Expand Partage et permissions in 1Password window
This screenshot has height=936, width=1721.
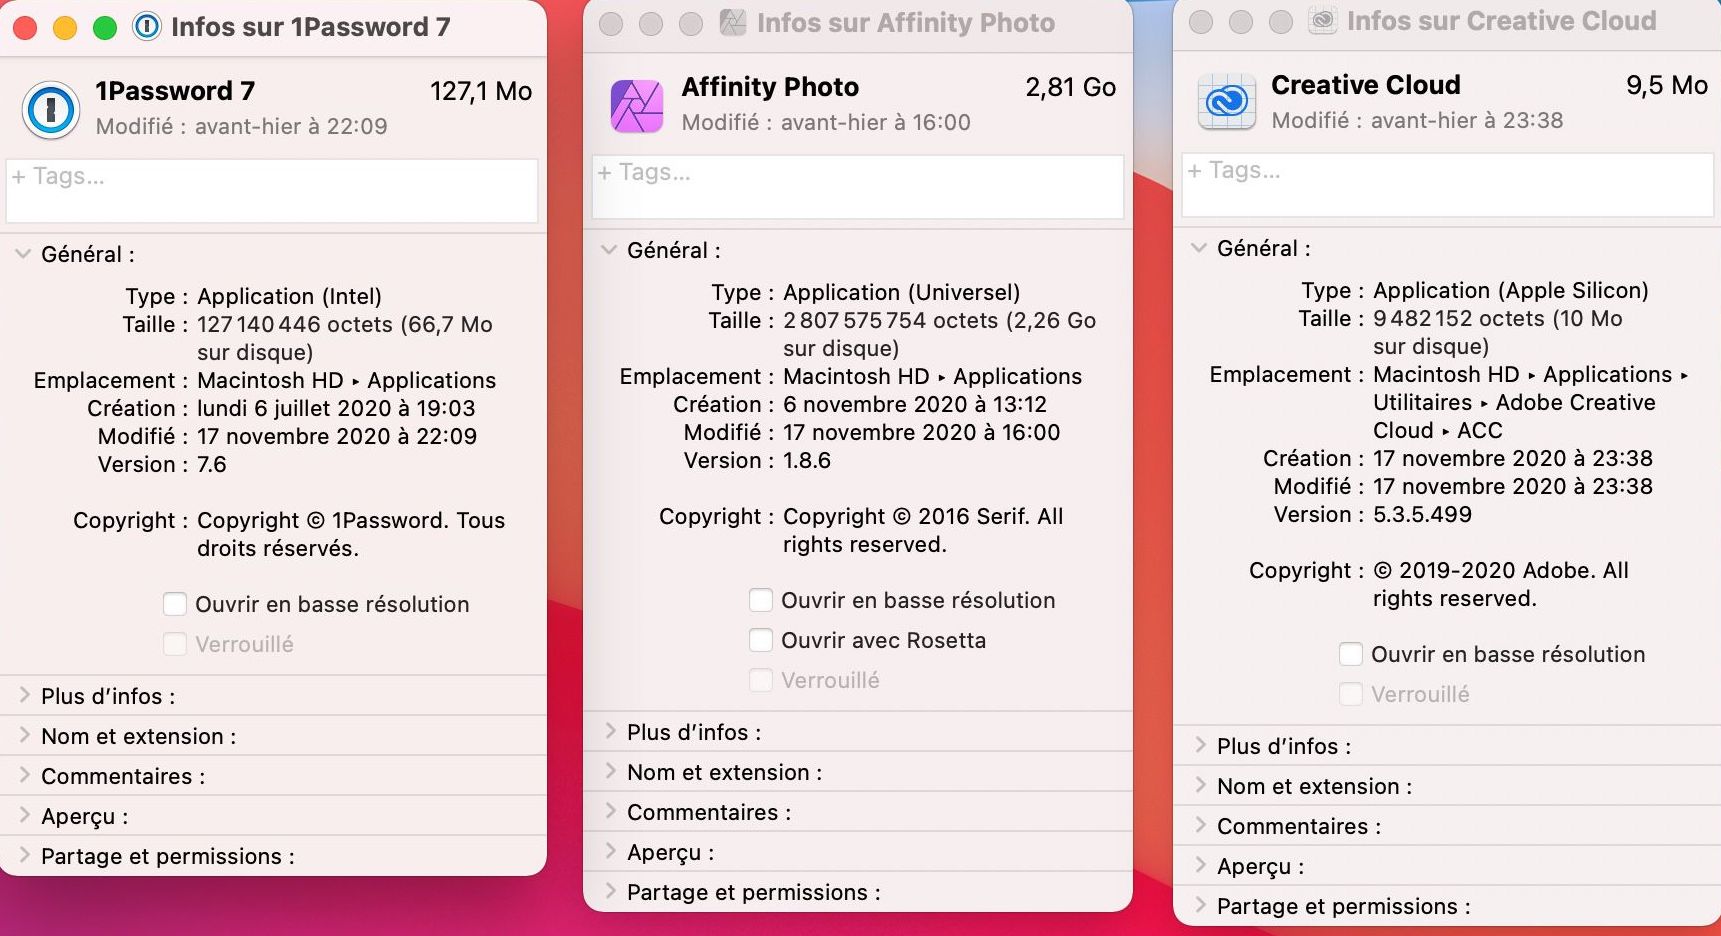point(25,855)
